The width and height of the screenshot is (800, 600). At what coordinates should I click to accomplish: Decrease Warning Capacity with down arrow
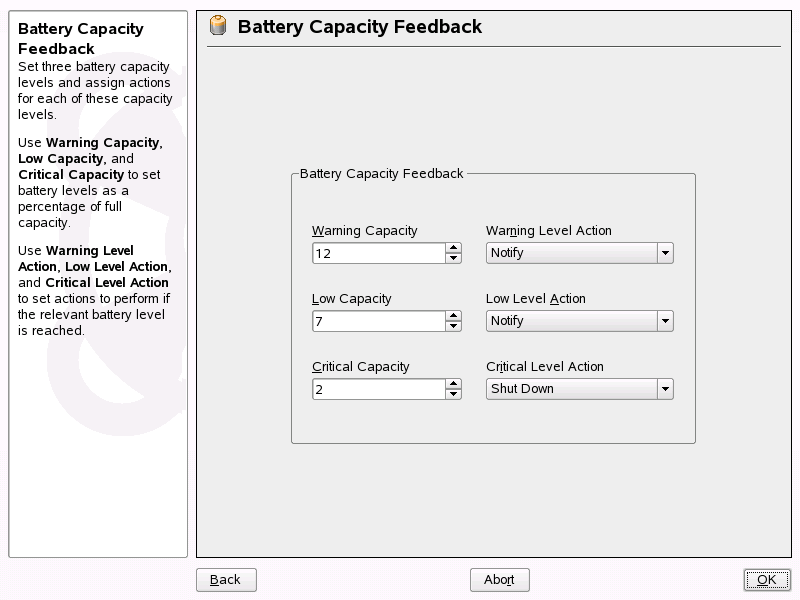point(453,258)
